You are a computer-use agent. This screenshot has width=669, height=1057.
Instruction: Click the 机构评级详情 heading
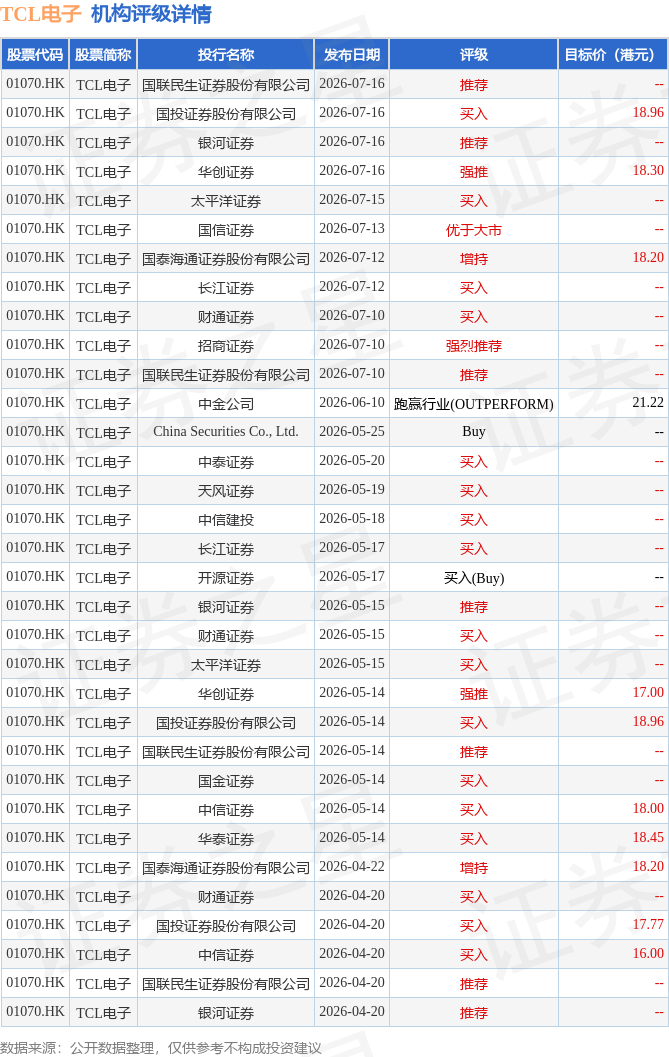click(x=152, y=13)
